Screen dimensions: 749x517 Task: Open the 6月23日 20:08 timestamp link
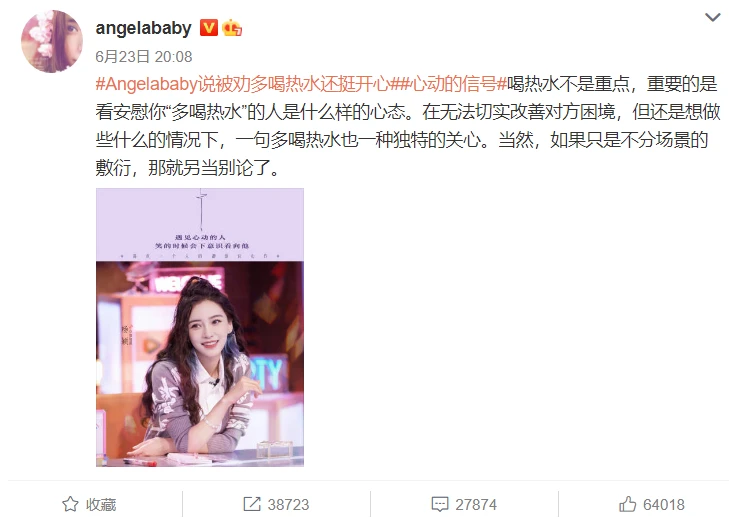coord(144,57)
